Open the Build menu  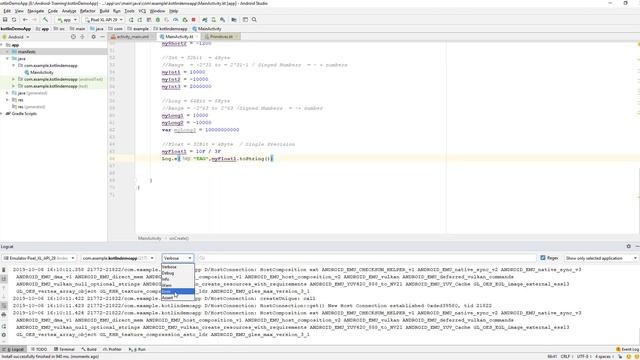pos(104,11)
